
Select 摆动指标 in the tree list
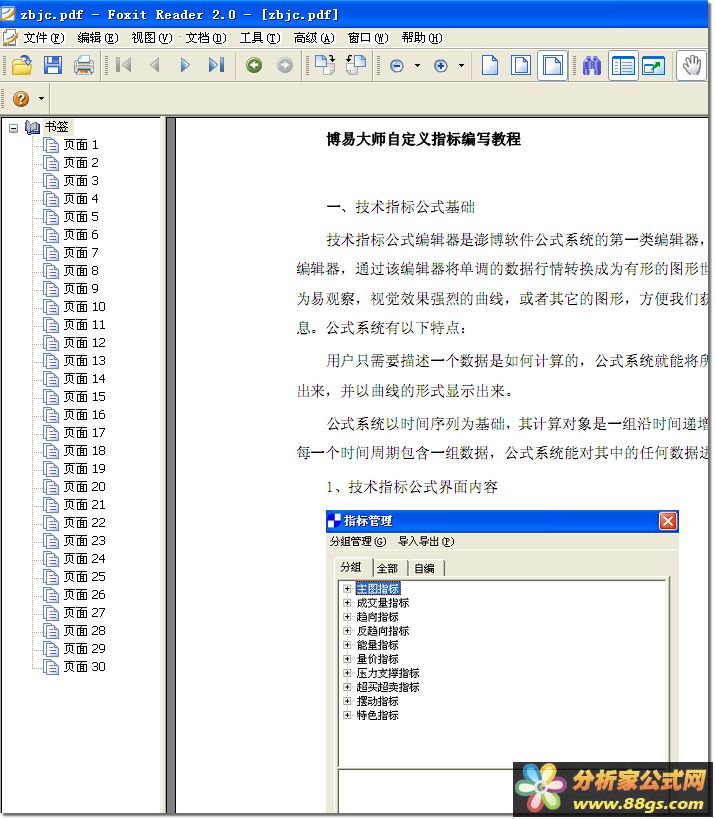(378, 701)
